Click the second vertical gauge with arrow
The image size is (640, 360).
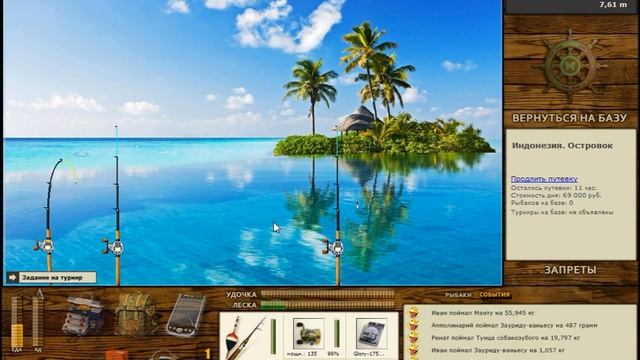click(x=38, y=321)
